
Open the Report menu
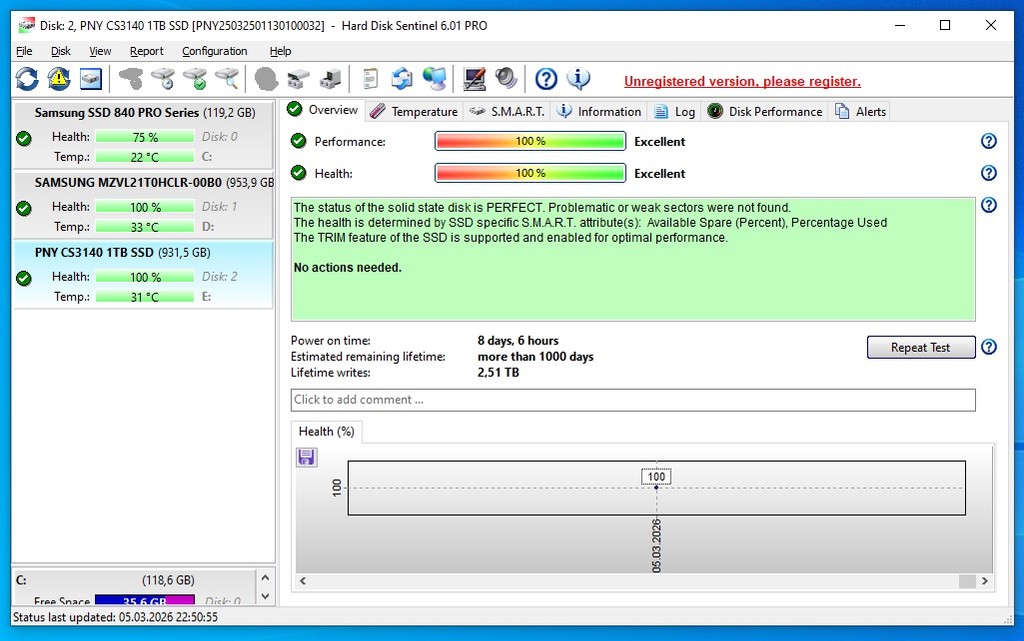pyautogui.click(x=146, y=51)
